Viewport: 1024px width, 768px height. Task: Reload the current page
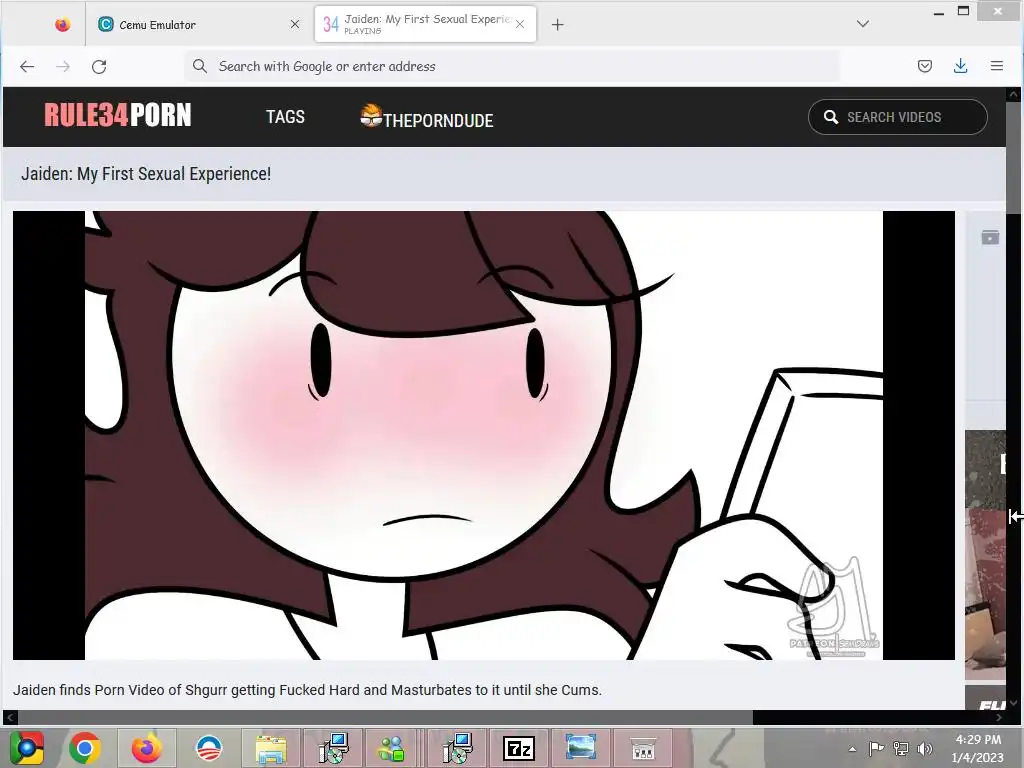click(x=99, y=67)
